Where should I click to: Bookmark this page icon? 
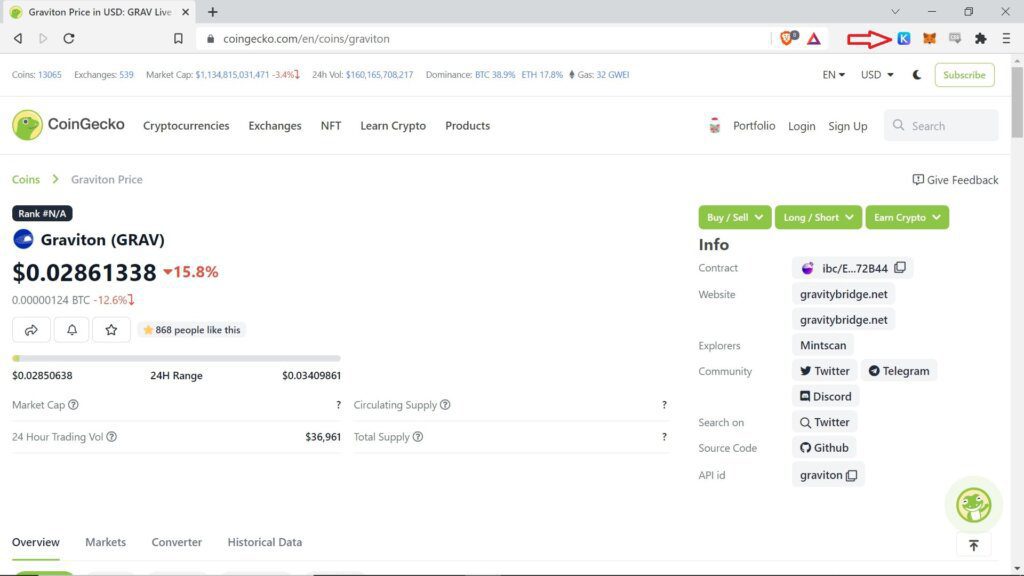pos(178,39)
